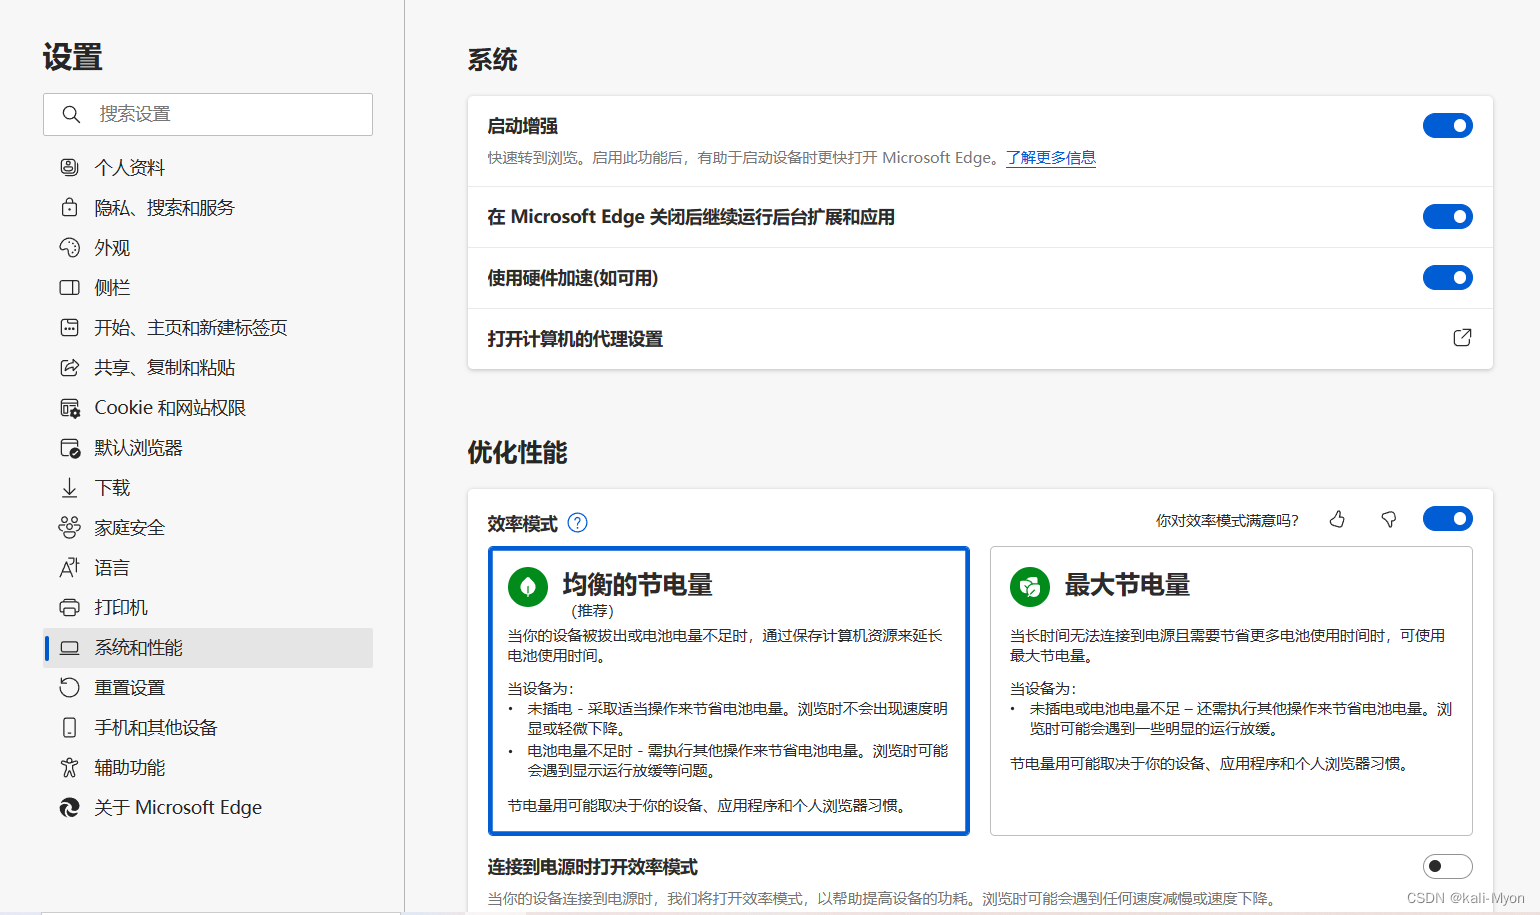Click the 设置 title heading
This screenshot has width=1540, height=915.
[72, 57]
